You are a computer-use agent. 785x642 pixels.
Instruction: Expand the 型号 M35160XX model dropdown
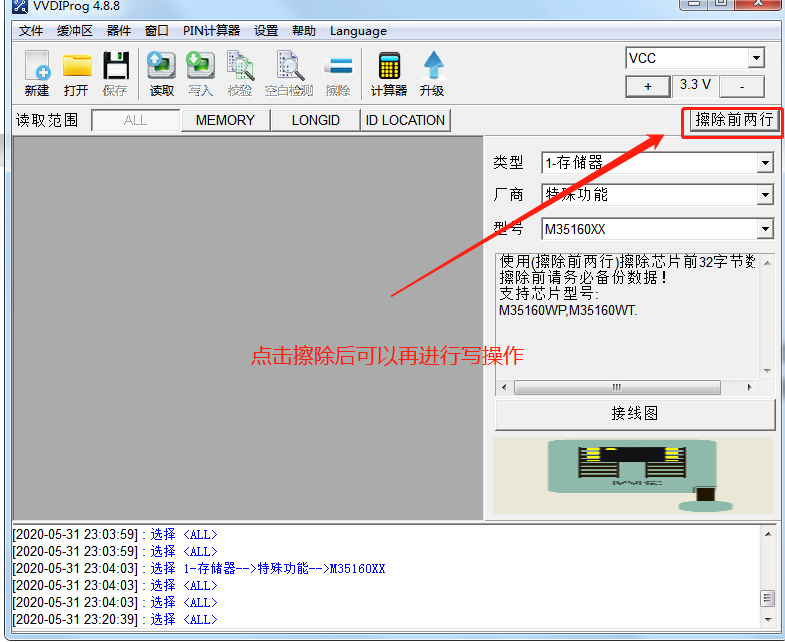pyautogui.click(x=765, y=229)
